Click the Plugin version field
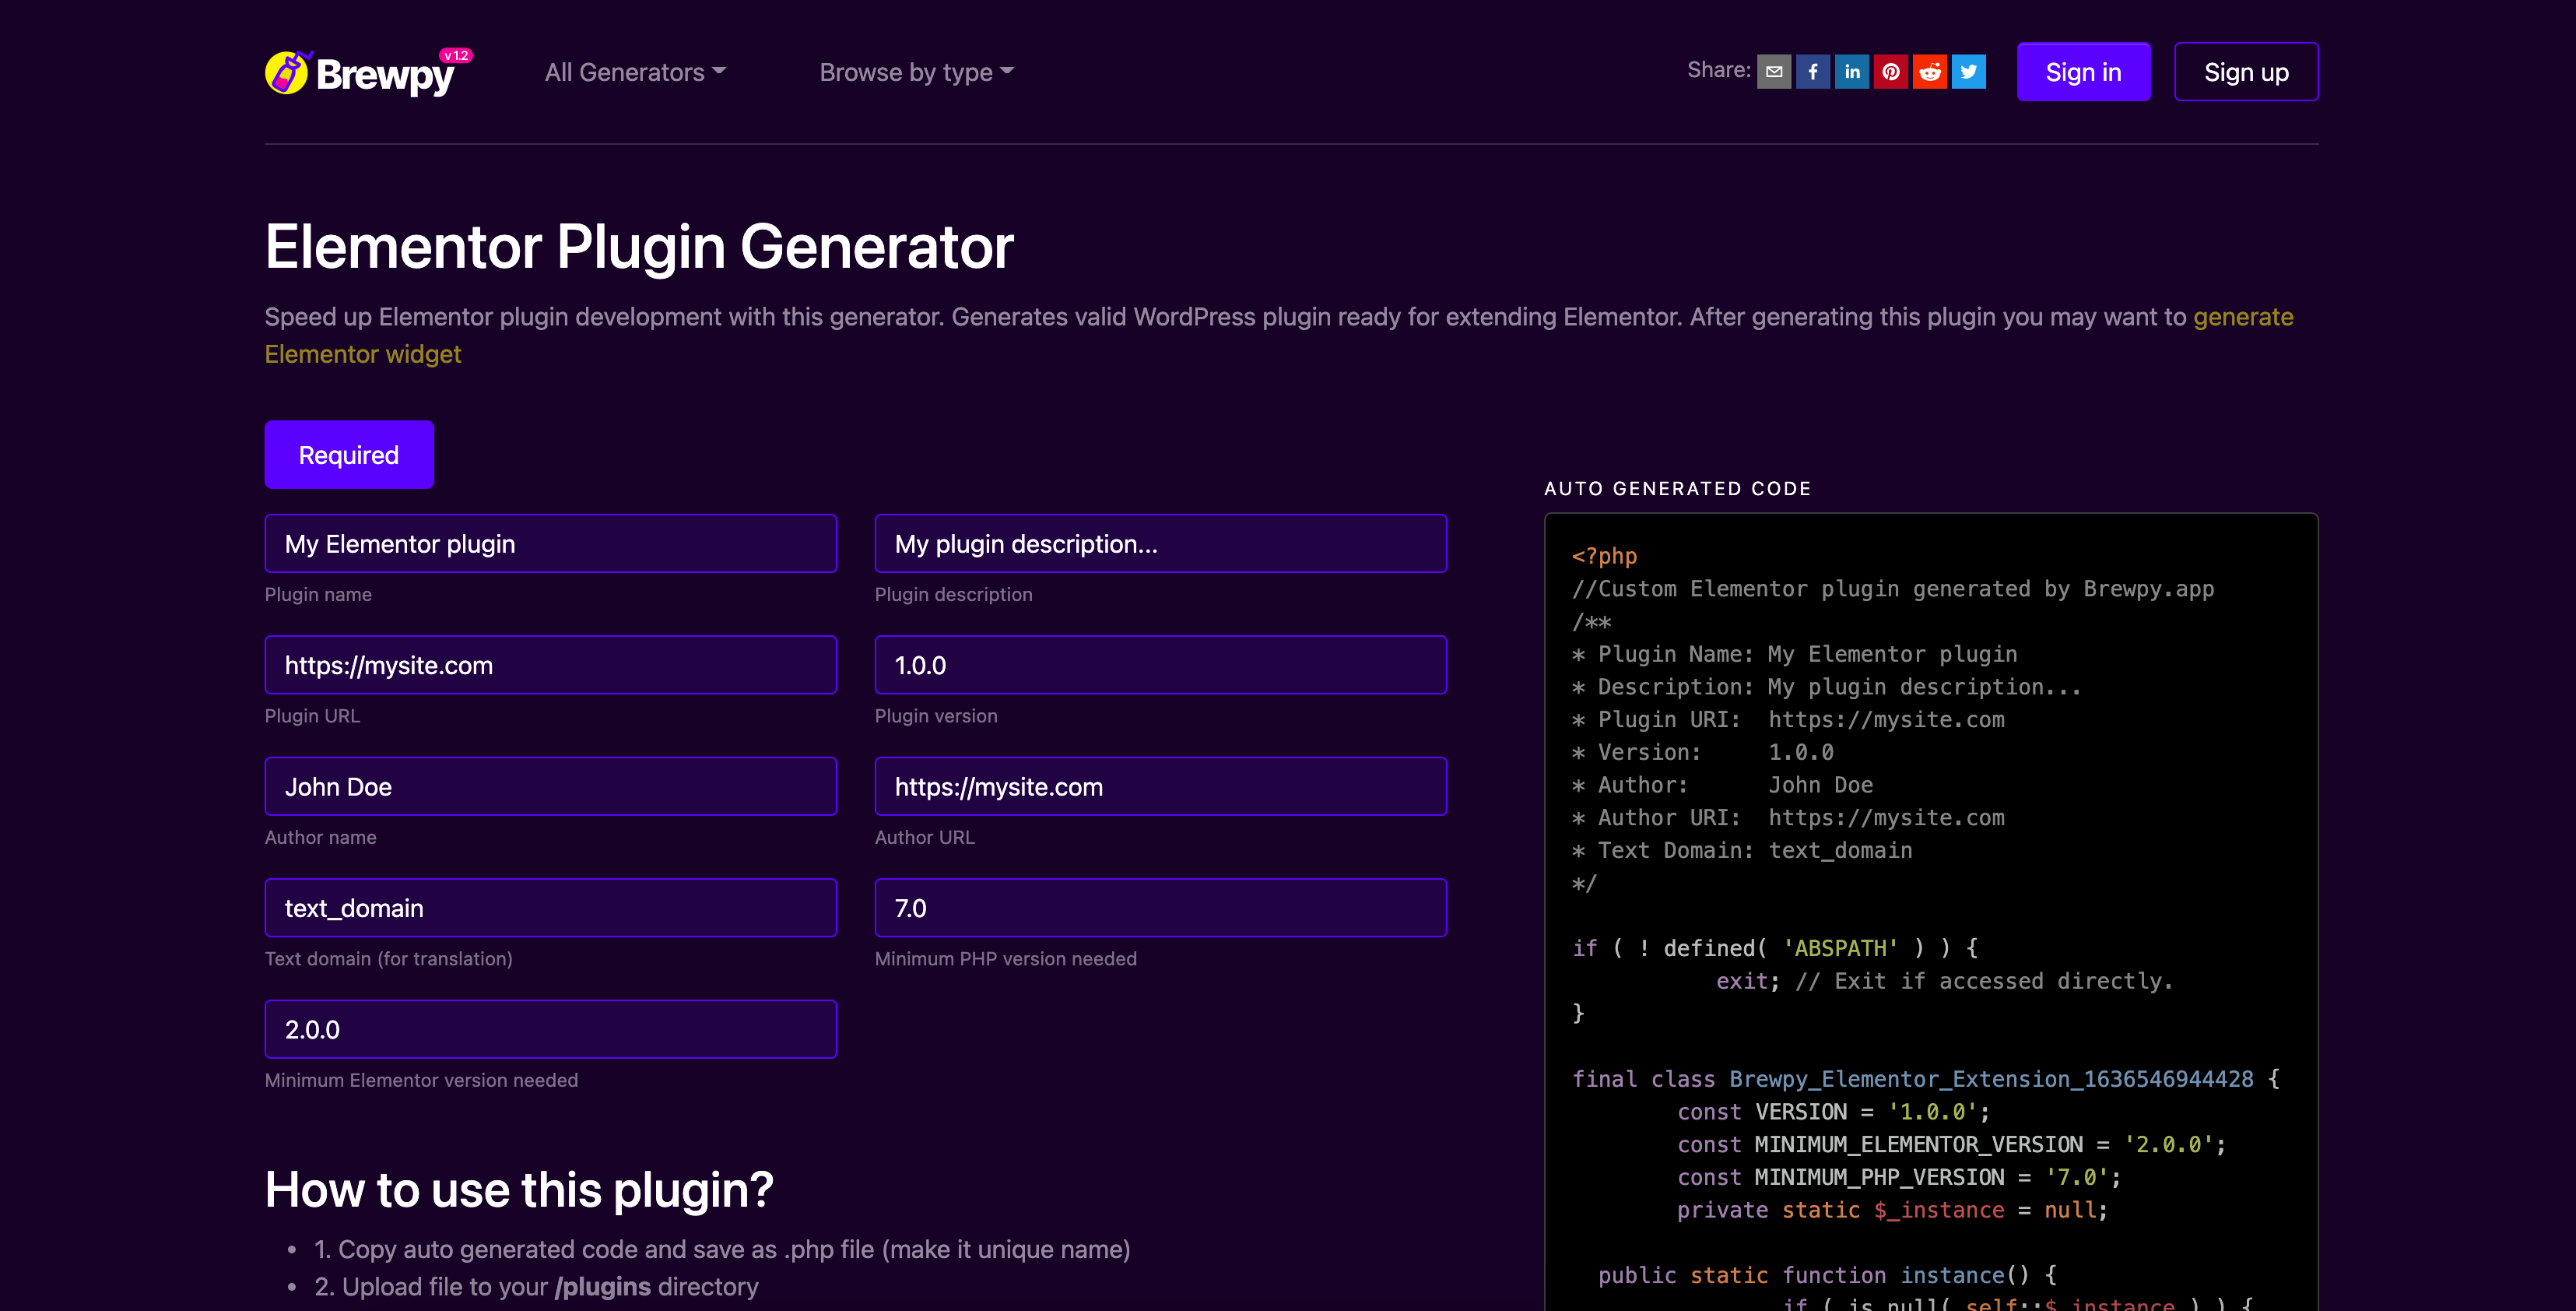This screenshot has width=2576, height=1311. click(x=1160, y=665)
